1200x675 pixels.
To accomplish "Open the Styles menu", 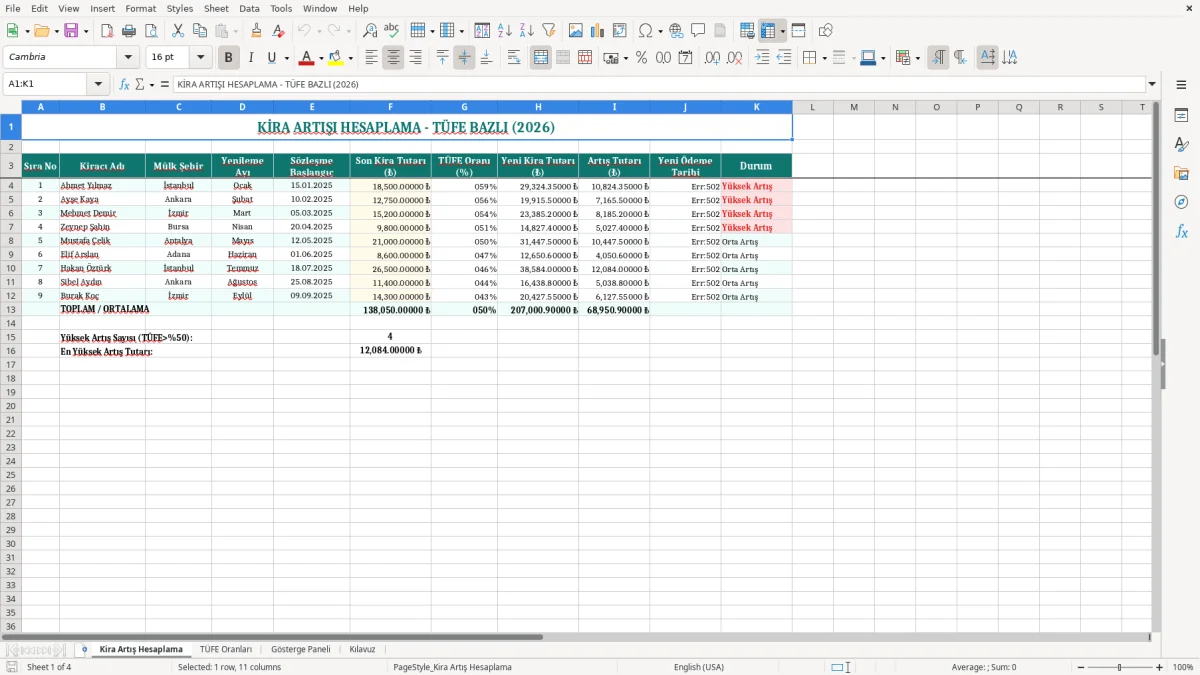I will click(180, 8).
